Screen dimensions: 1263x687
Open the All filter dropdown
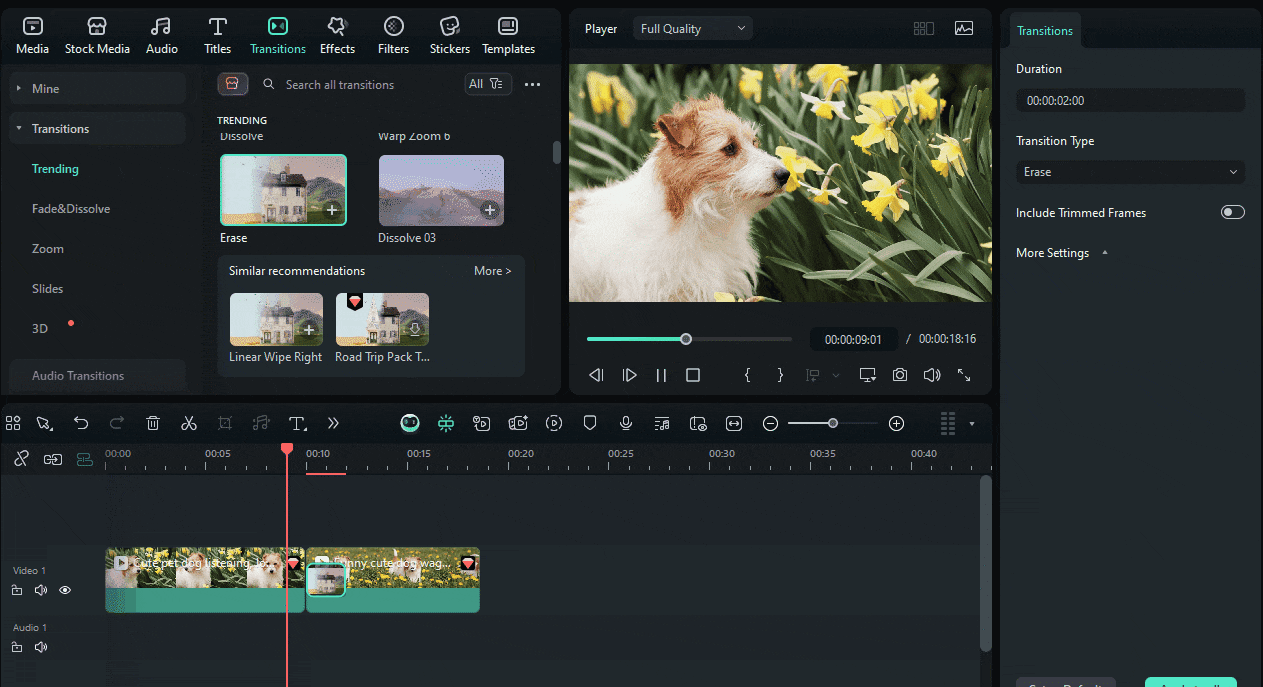point(488,85)
